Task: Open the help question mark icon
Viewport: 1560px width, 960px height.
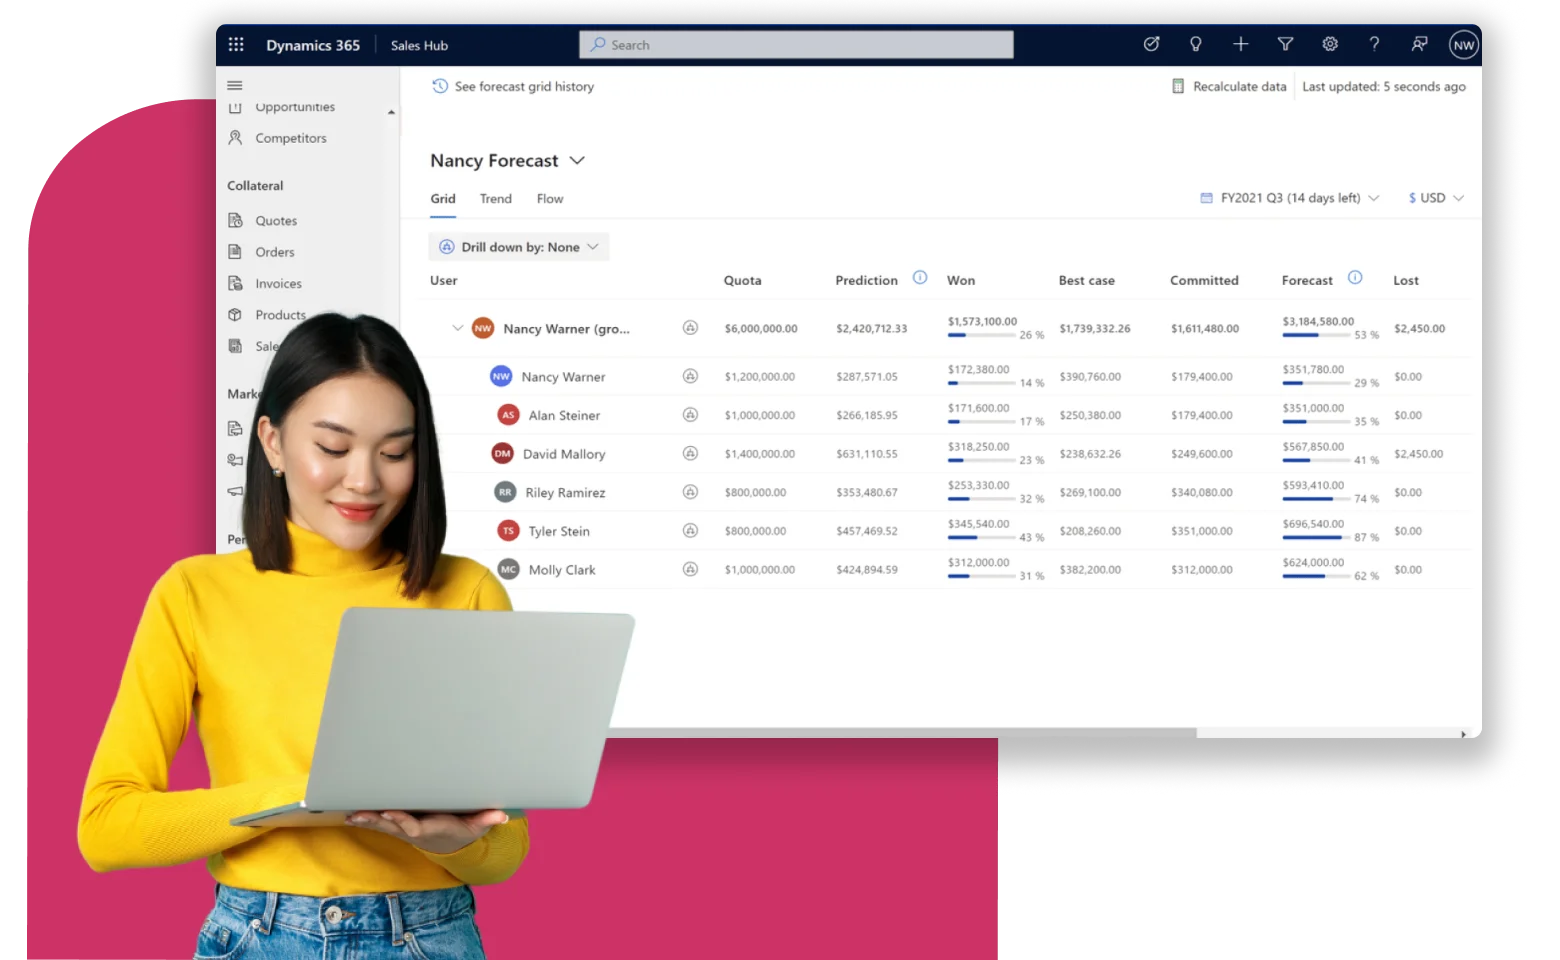Action: [x=1374, y=44]
